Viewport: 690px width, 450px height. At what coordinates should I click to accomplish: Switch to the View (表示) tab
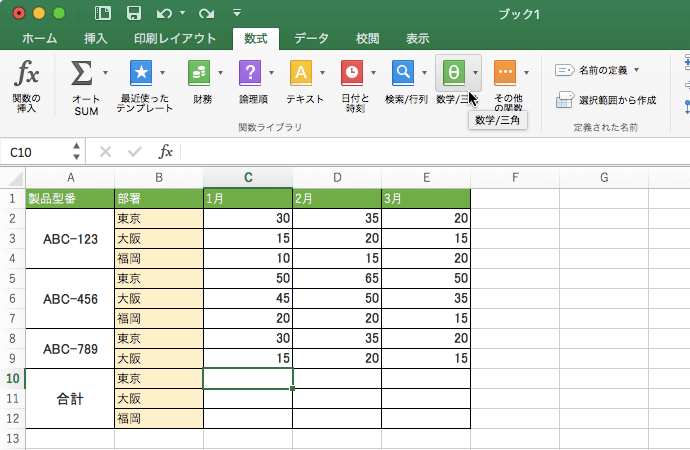point(417,39)
